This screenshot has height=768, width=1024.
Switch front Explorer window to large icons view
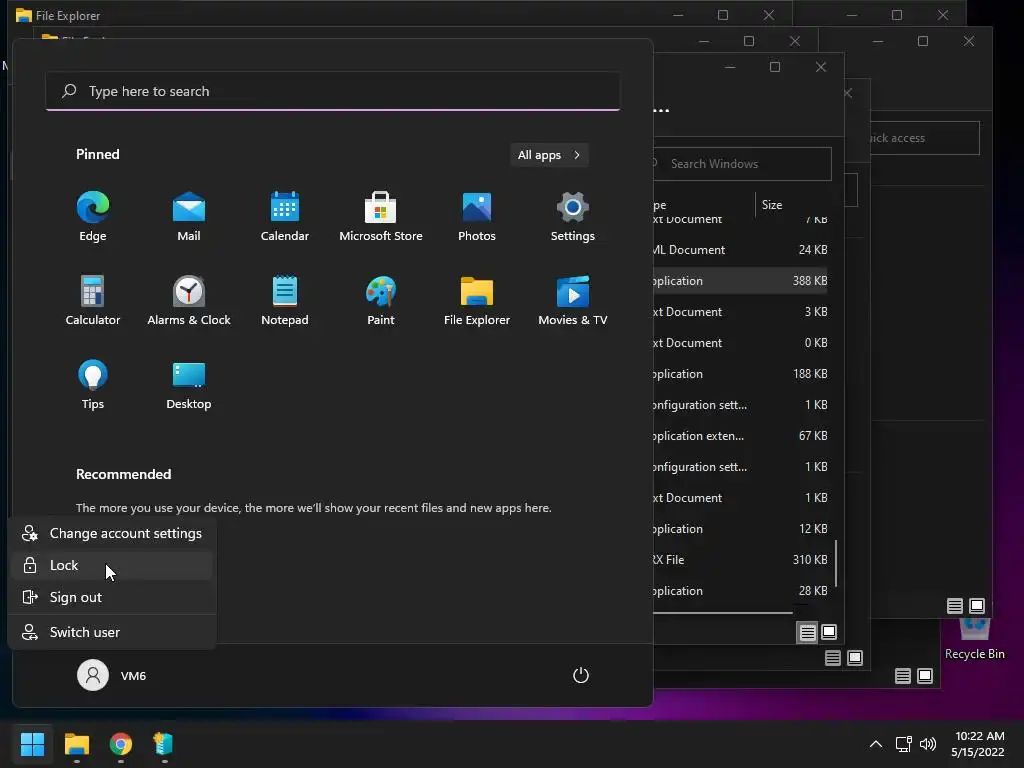pyautogui.click(x=829, y=632)
